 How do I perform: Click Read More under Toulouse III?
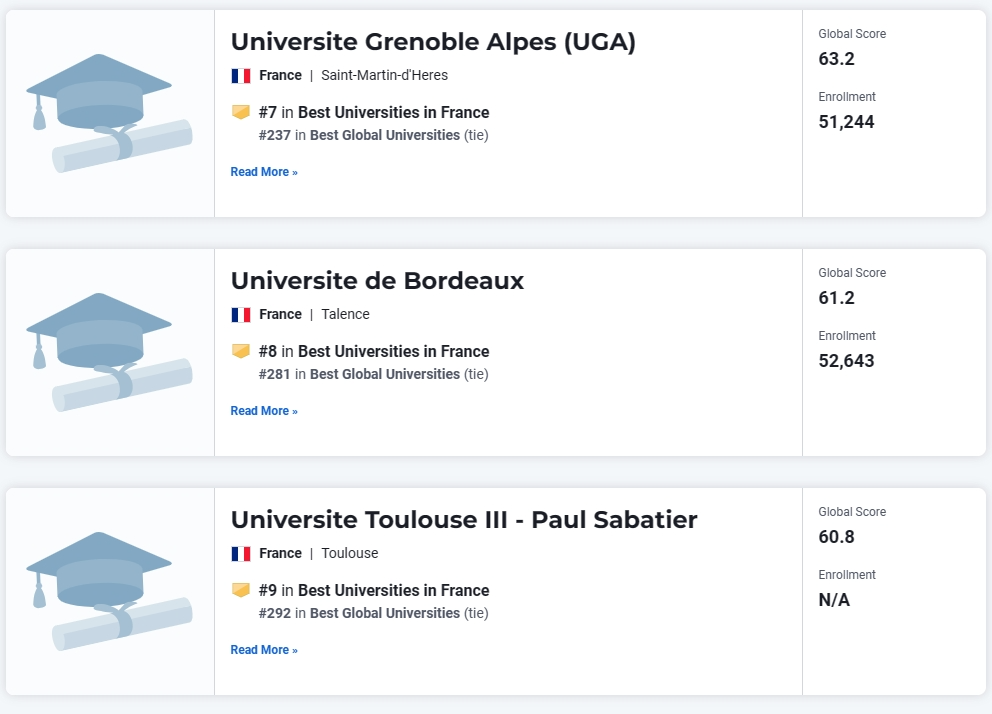[x=264, y=650]
